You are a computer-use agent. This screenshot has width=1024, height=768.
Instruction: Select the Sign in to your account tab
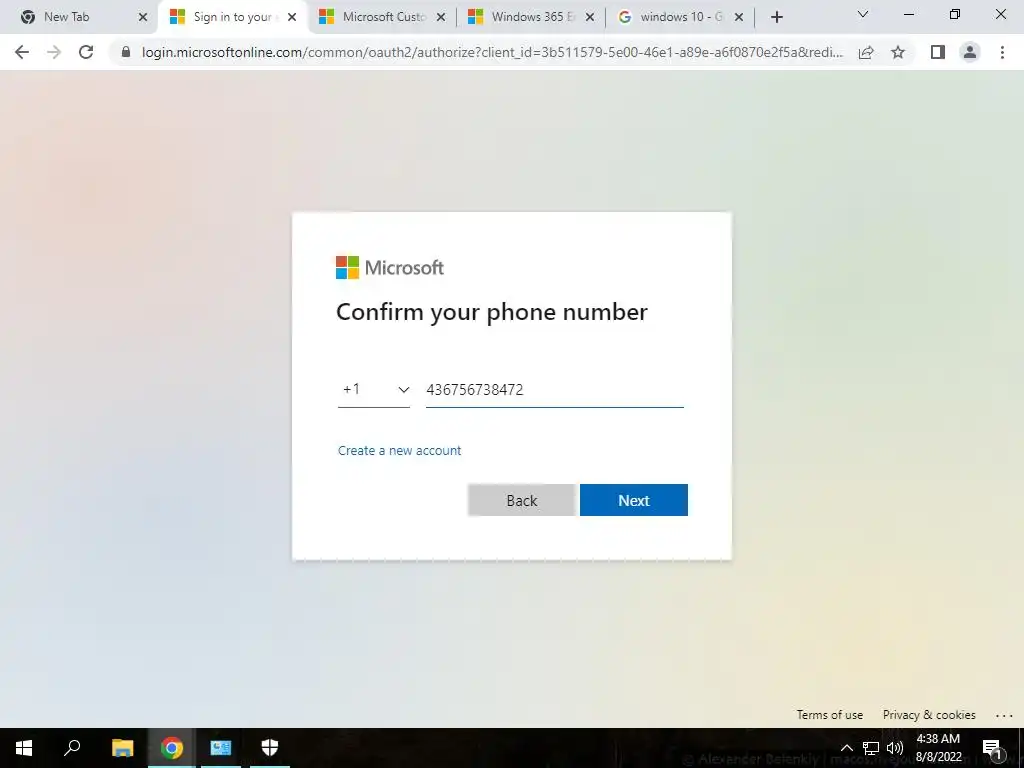232,17
